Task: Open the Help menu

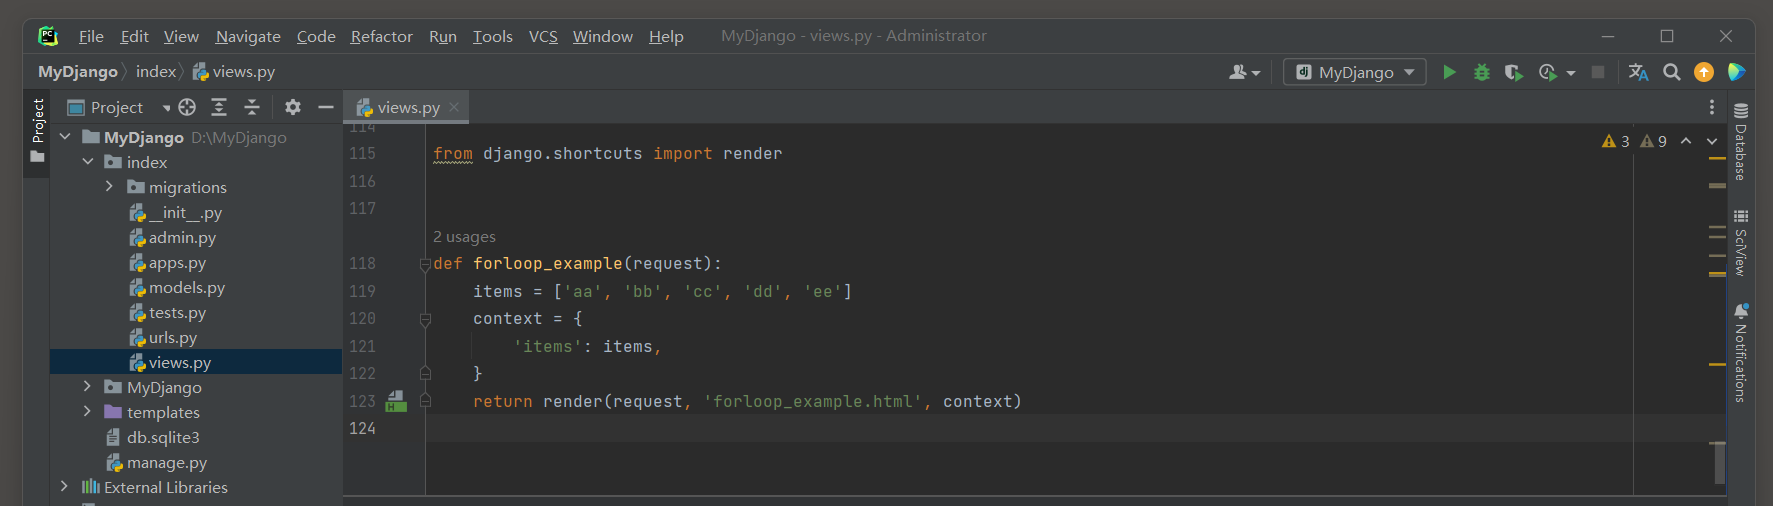Action: click(x=666, y=36)
